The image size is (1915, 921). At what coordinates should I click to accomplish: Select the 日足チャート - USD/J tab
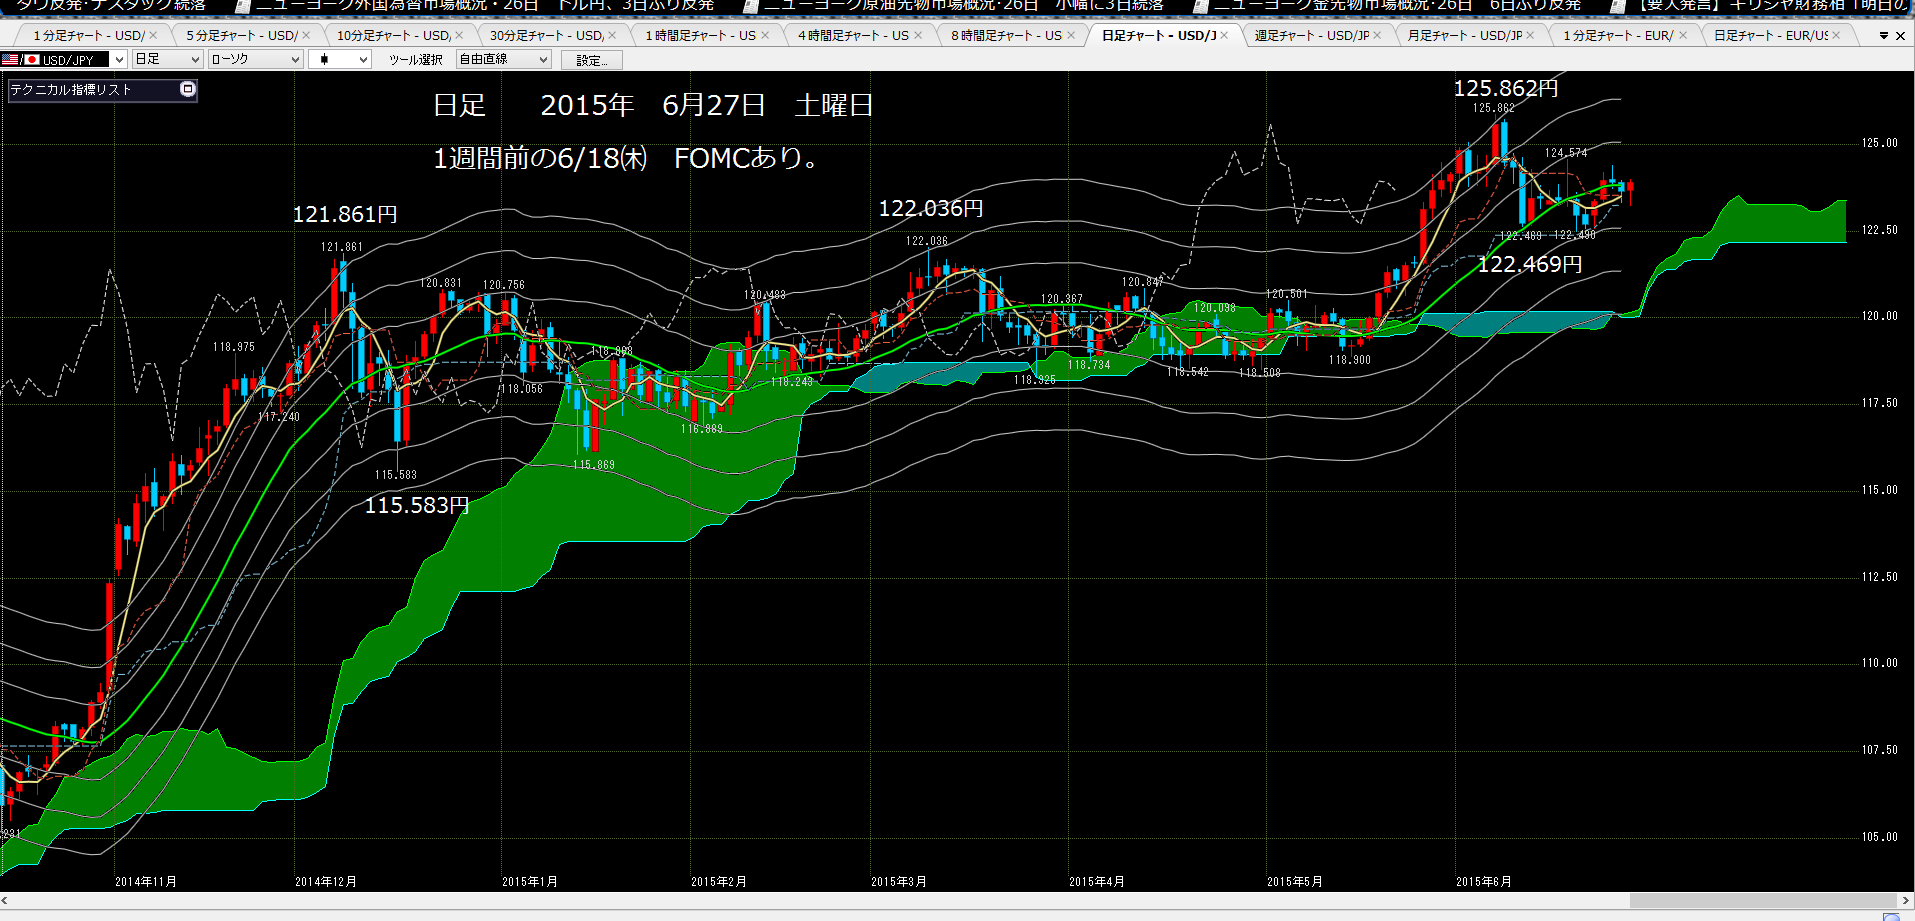pyautogui.click(x=1159, y=35)
